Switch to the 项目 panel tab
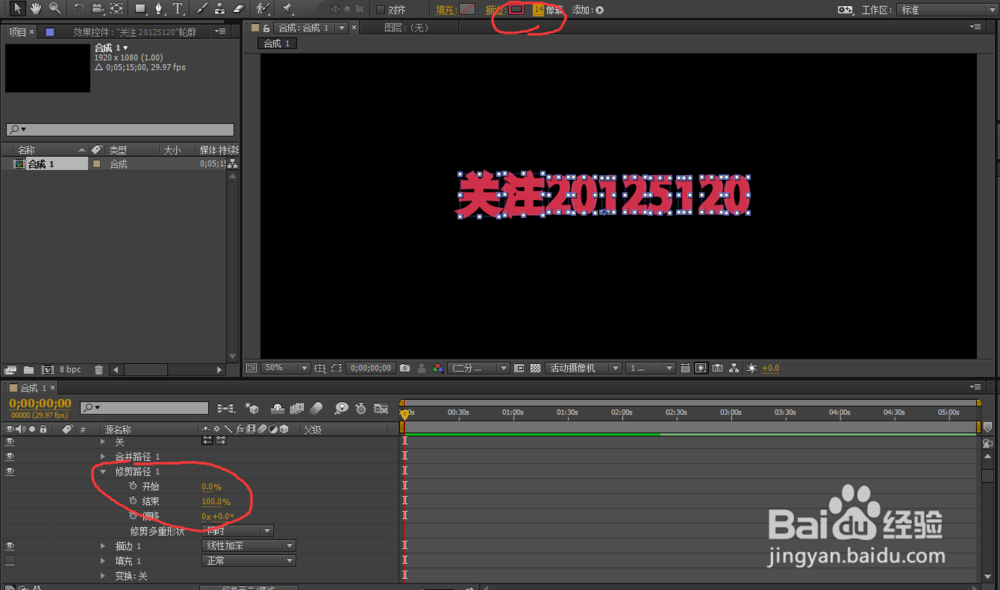The width and height of the screenshot is (1000, 590). point(17,32)
